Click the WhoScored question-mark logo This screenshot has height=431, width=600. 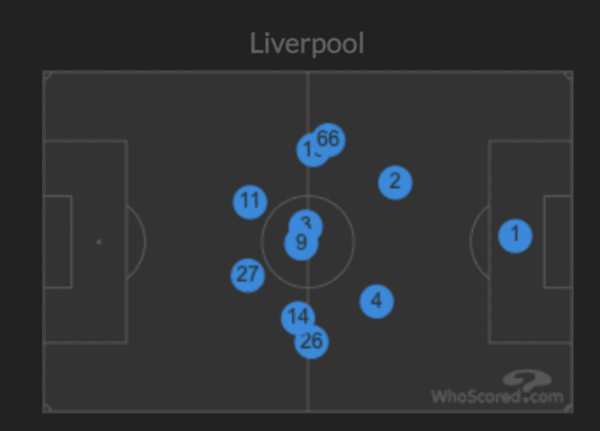[527, 380]
